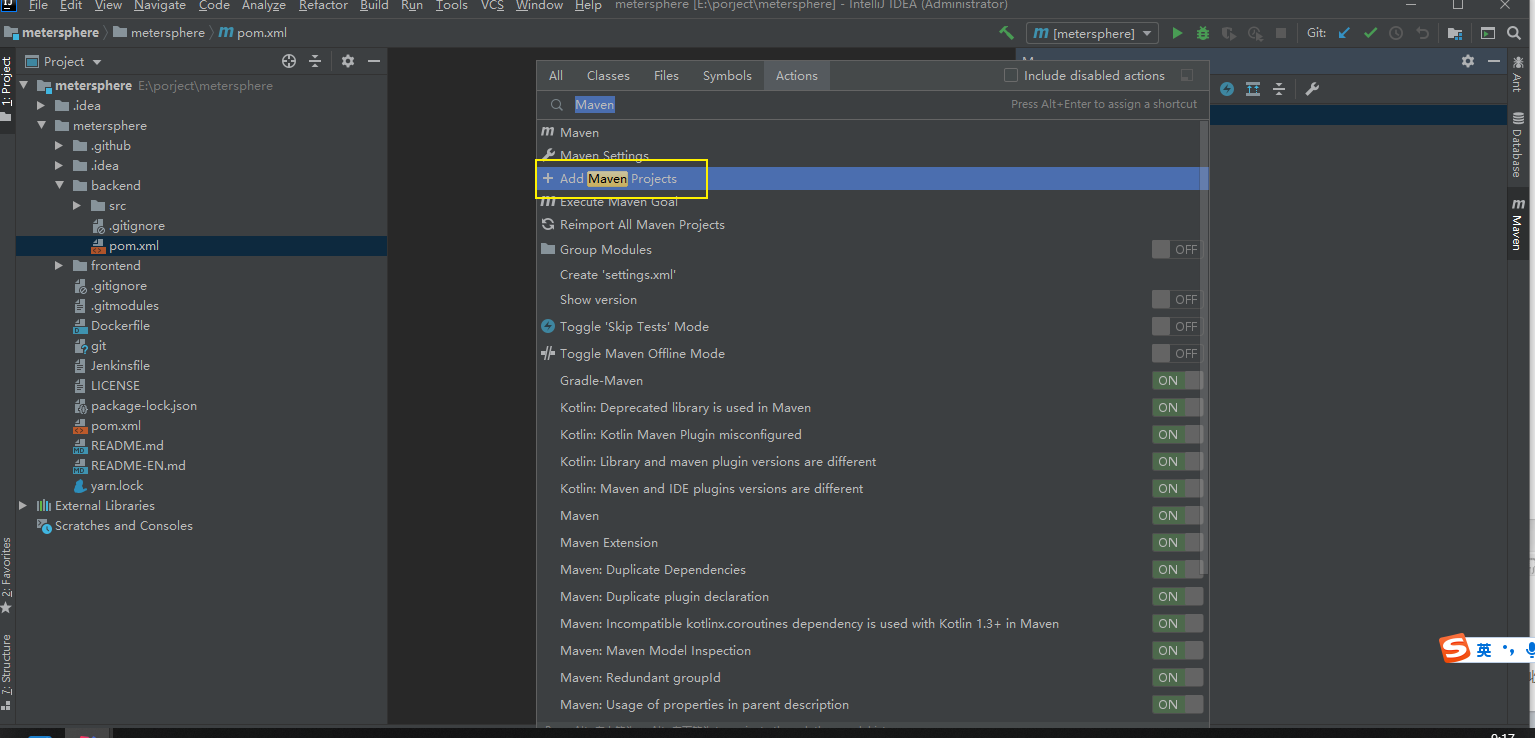Open the Ant side tool window
Viewport: 1535px width, 738px height.
pos(1517,75)
